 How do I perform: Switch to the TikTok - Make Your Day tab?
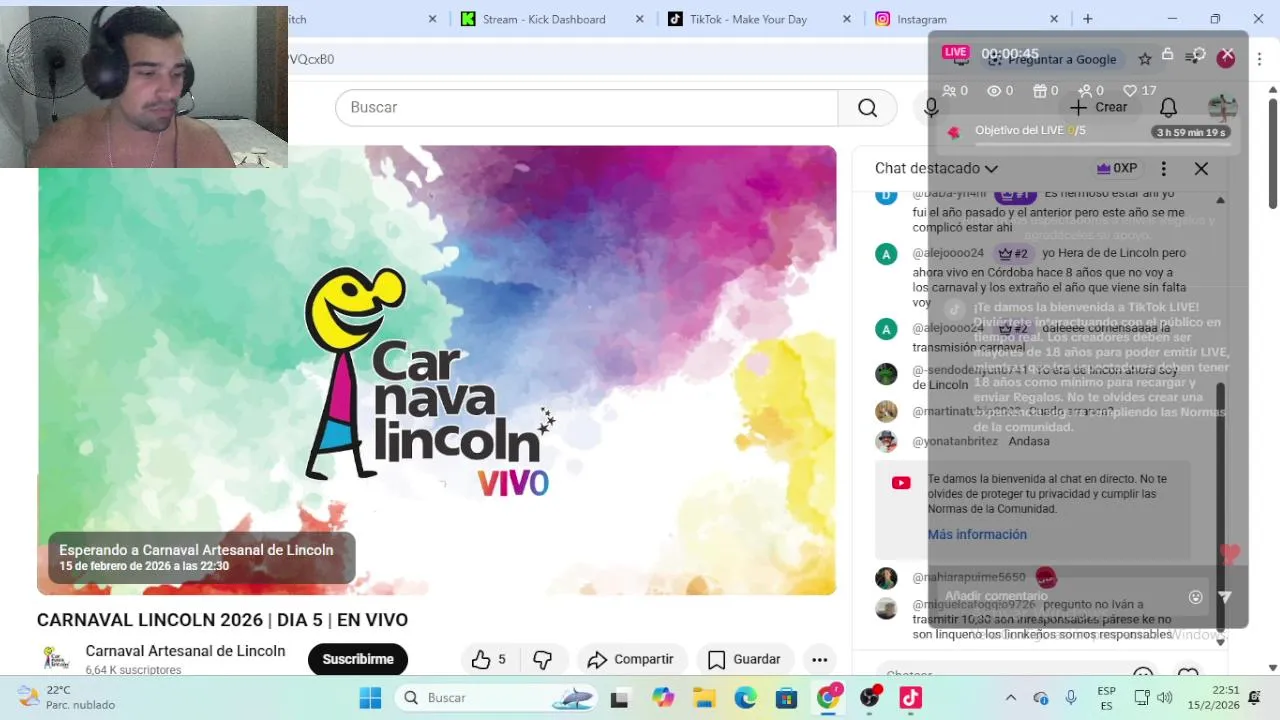750,19
